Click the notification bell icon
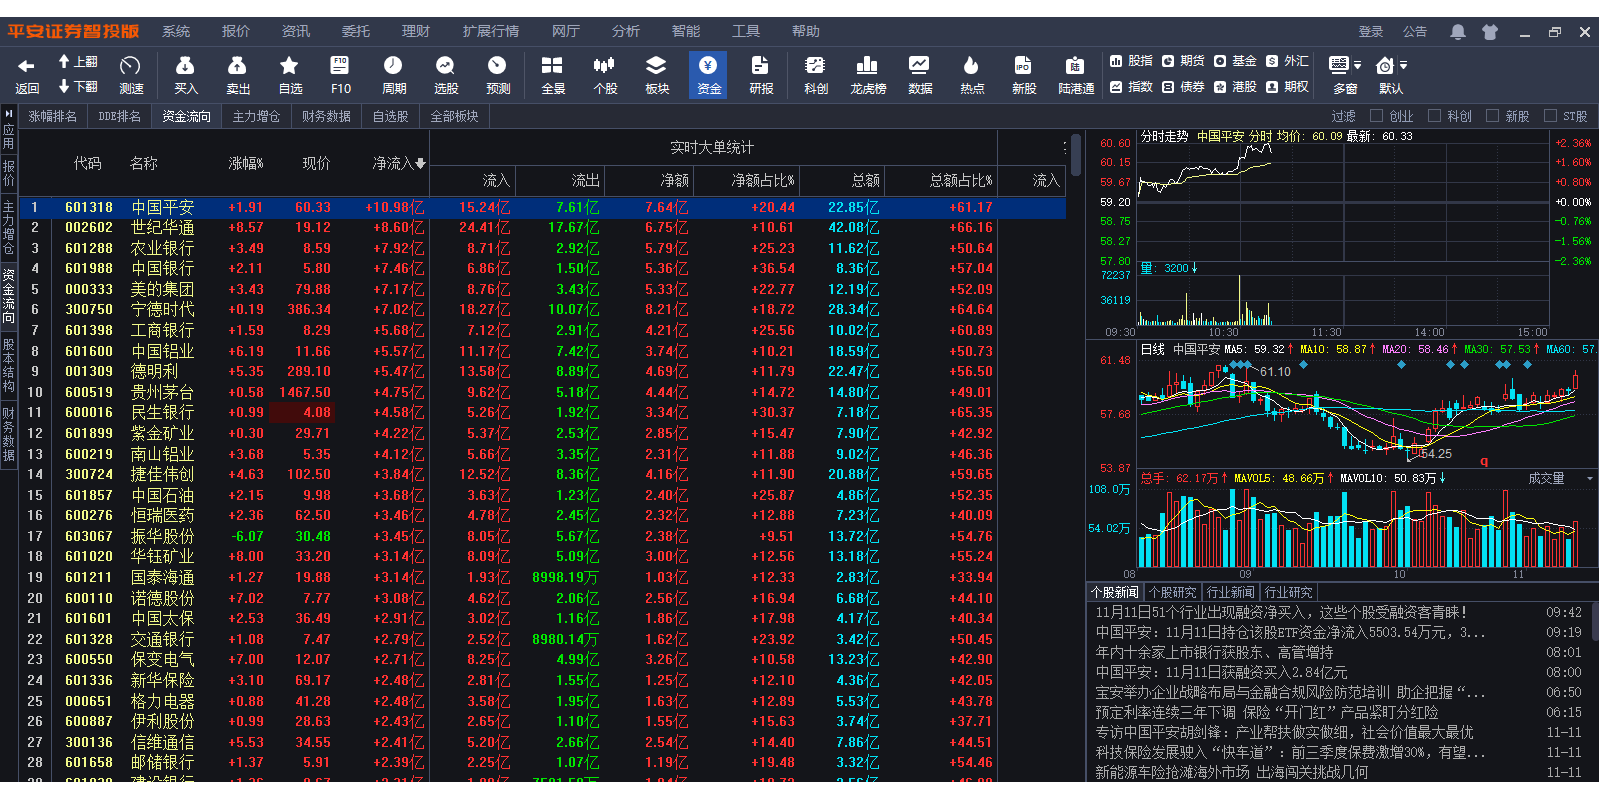This screenshot has height=800, width=1599. pyautogui.click(x=1458, y=32)
